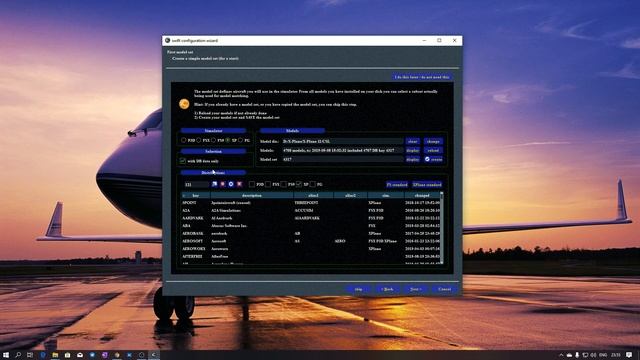Check the FS9 distributor filter checkbox
Viewport: 640px width, 360px height.
point(283,184)
